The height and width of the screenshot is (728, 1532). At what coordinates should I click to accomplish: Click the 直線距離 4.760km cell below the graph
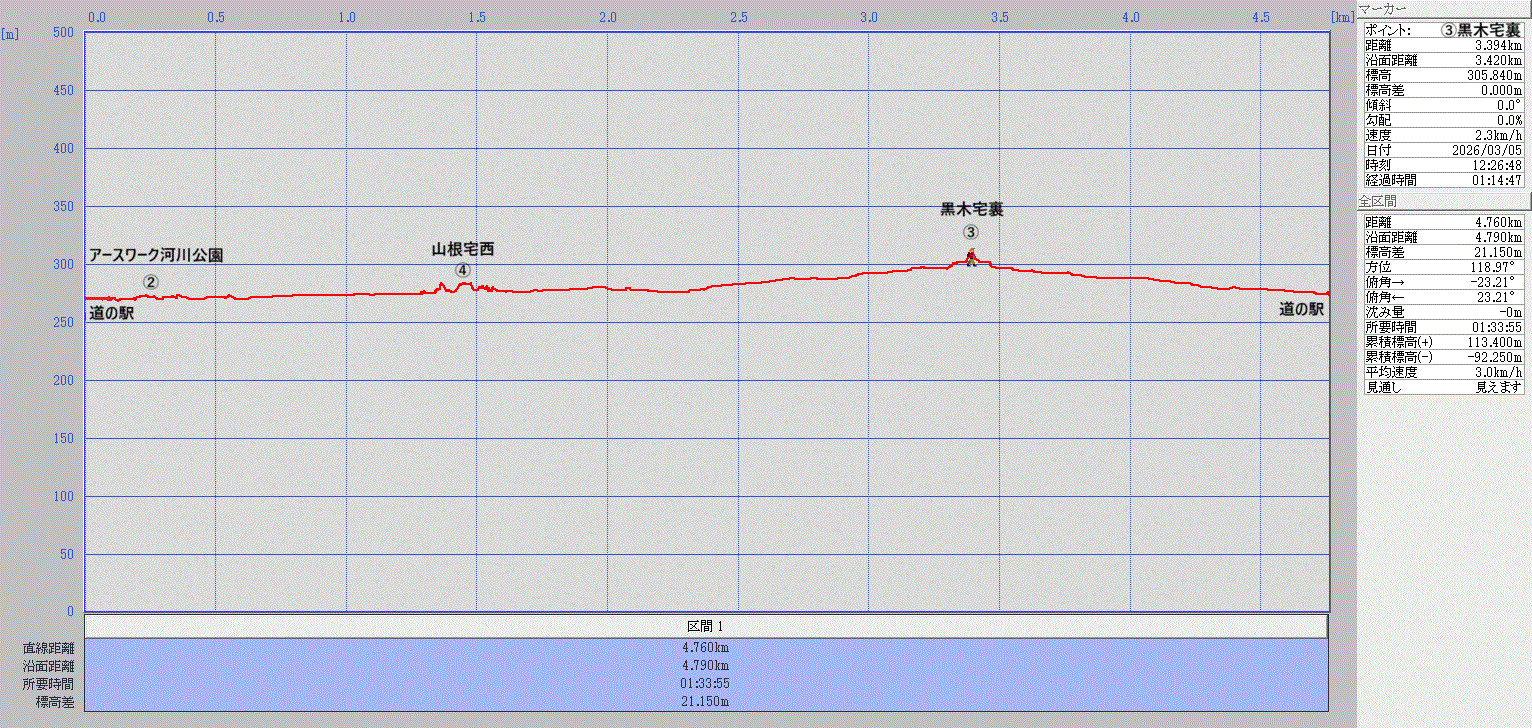coord(706,648)
